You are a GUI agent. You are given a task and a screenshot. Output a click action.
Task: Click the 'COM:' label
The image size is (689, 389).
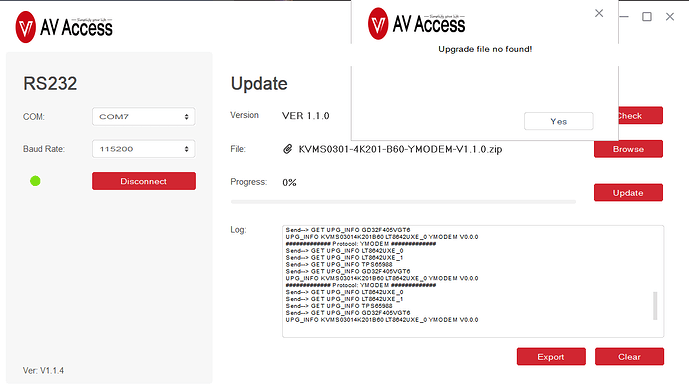pyautogui.click(x=34, y=117)
